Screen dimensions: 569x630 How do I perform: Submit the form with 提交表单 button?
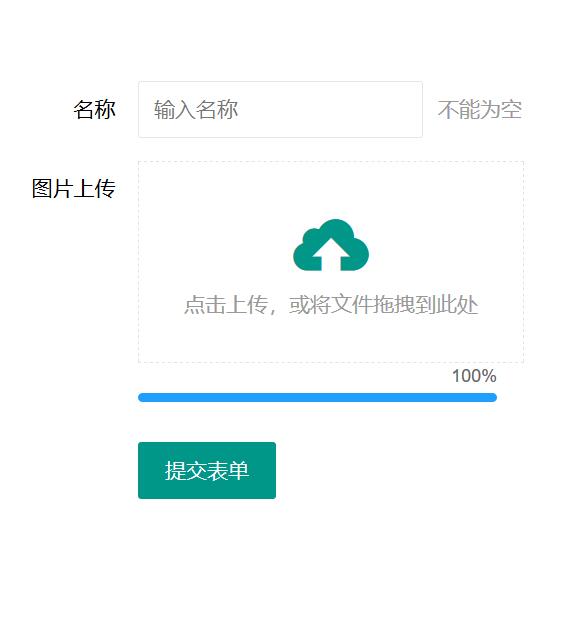click(x=207, y=470)
